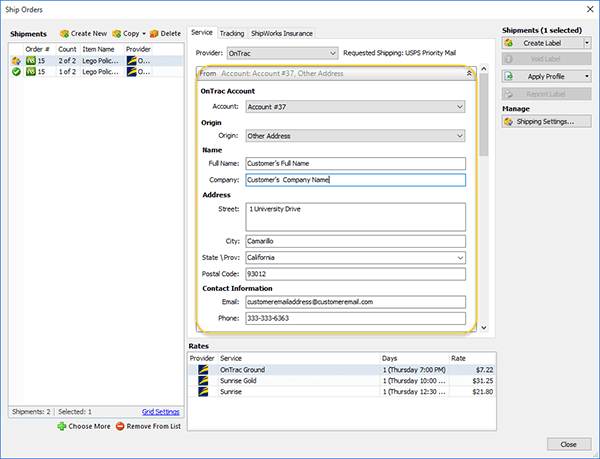Click the store icon in row 1 of 2
The image size is (600, 459).
[x=31, y=72]
